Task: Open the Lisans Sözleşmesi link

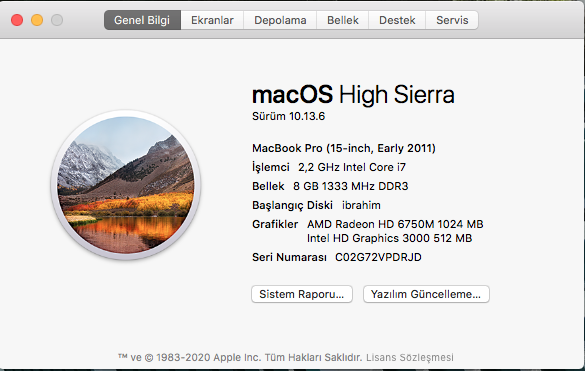Action: coord(410,358)
